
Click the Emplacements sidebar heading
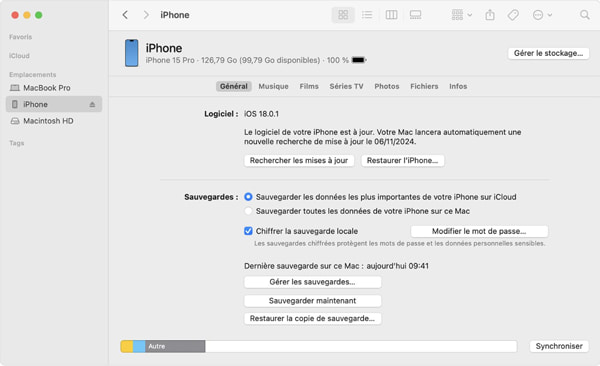coord(33,75)
